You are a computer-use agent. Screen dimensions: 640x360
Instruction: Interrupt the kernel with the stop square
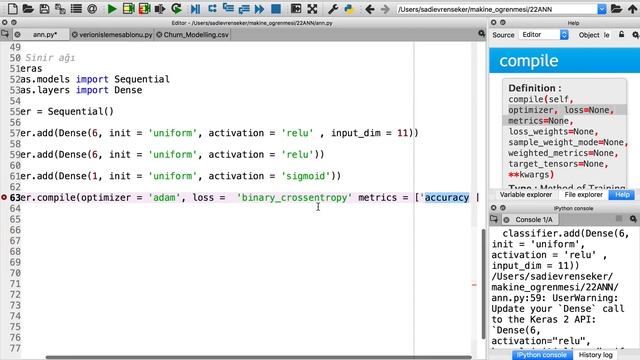tap(619, 219)
